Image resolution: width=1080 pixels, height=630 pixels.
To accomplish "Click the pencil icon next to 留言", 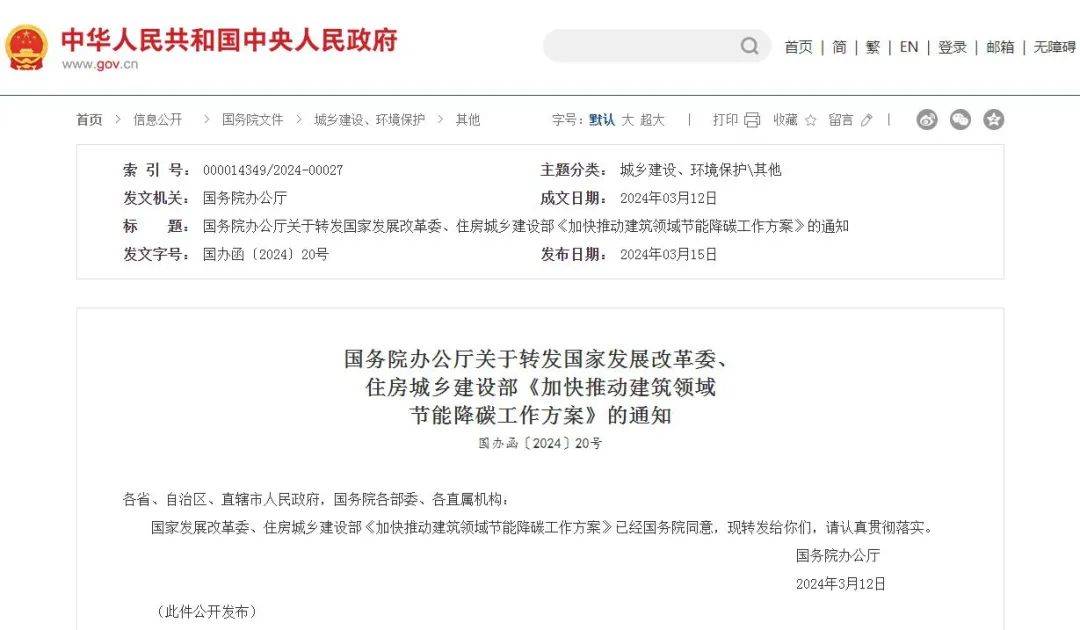I will (x=866, y=120).
